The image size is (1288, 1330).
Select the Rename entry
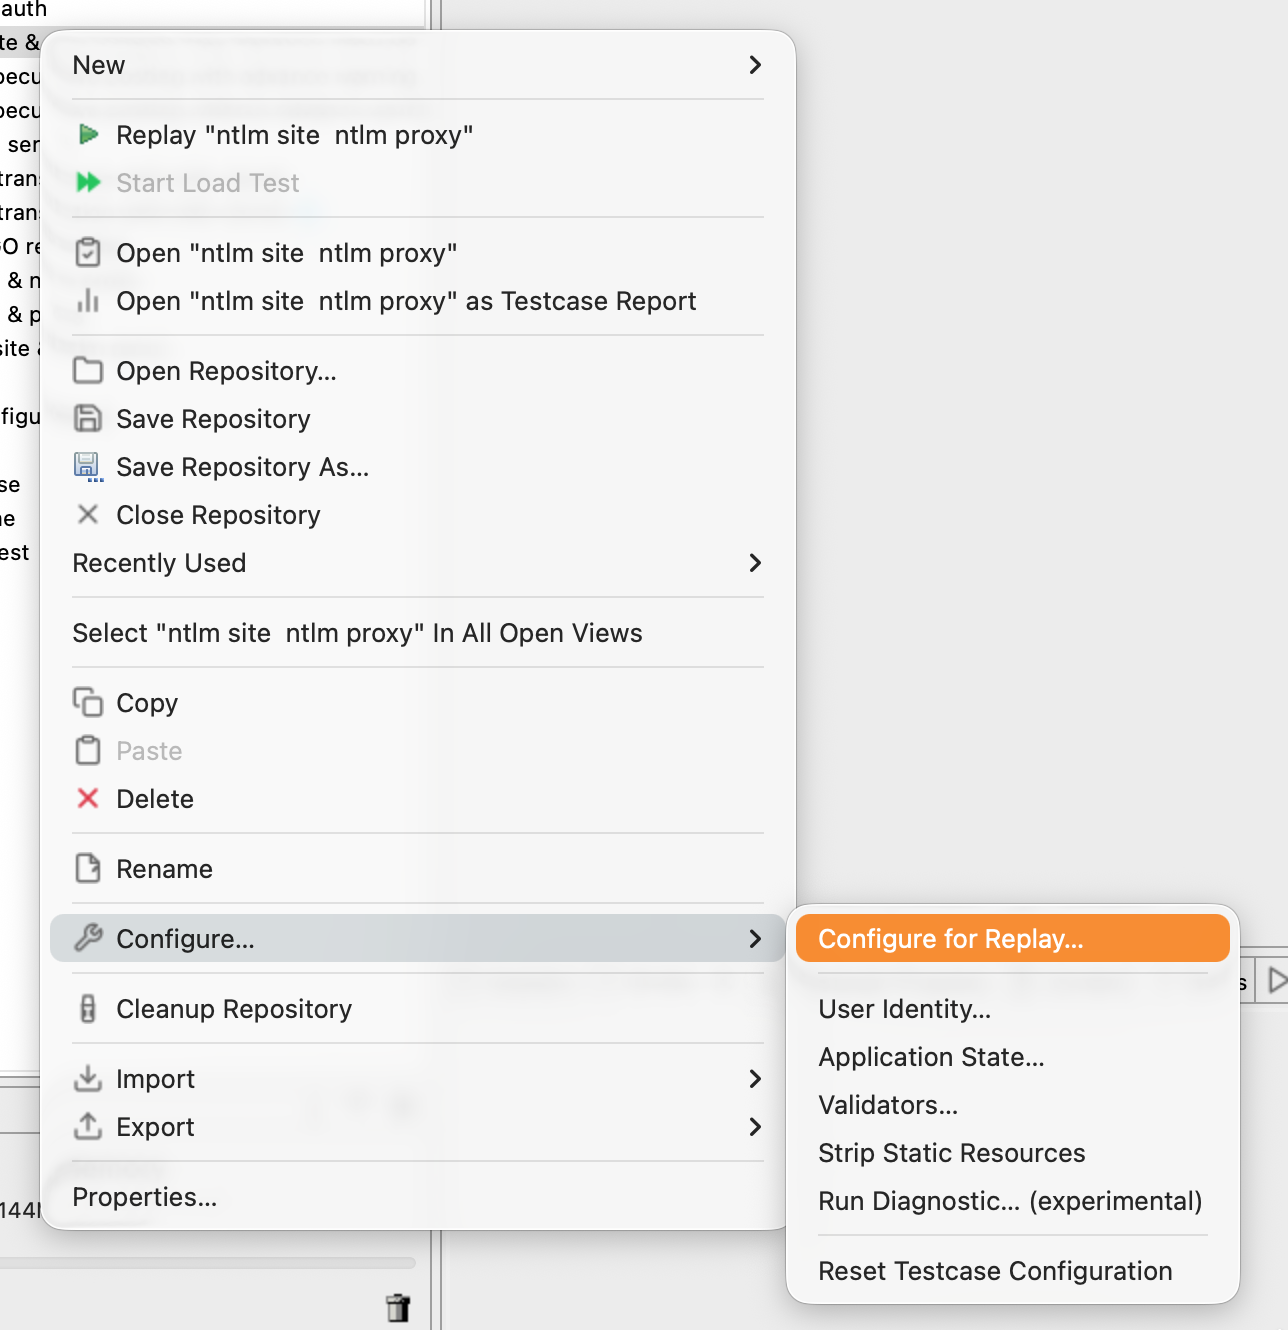click(x=417, y=869)
